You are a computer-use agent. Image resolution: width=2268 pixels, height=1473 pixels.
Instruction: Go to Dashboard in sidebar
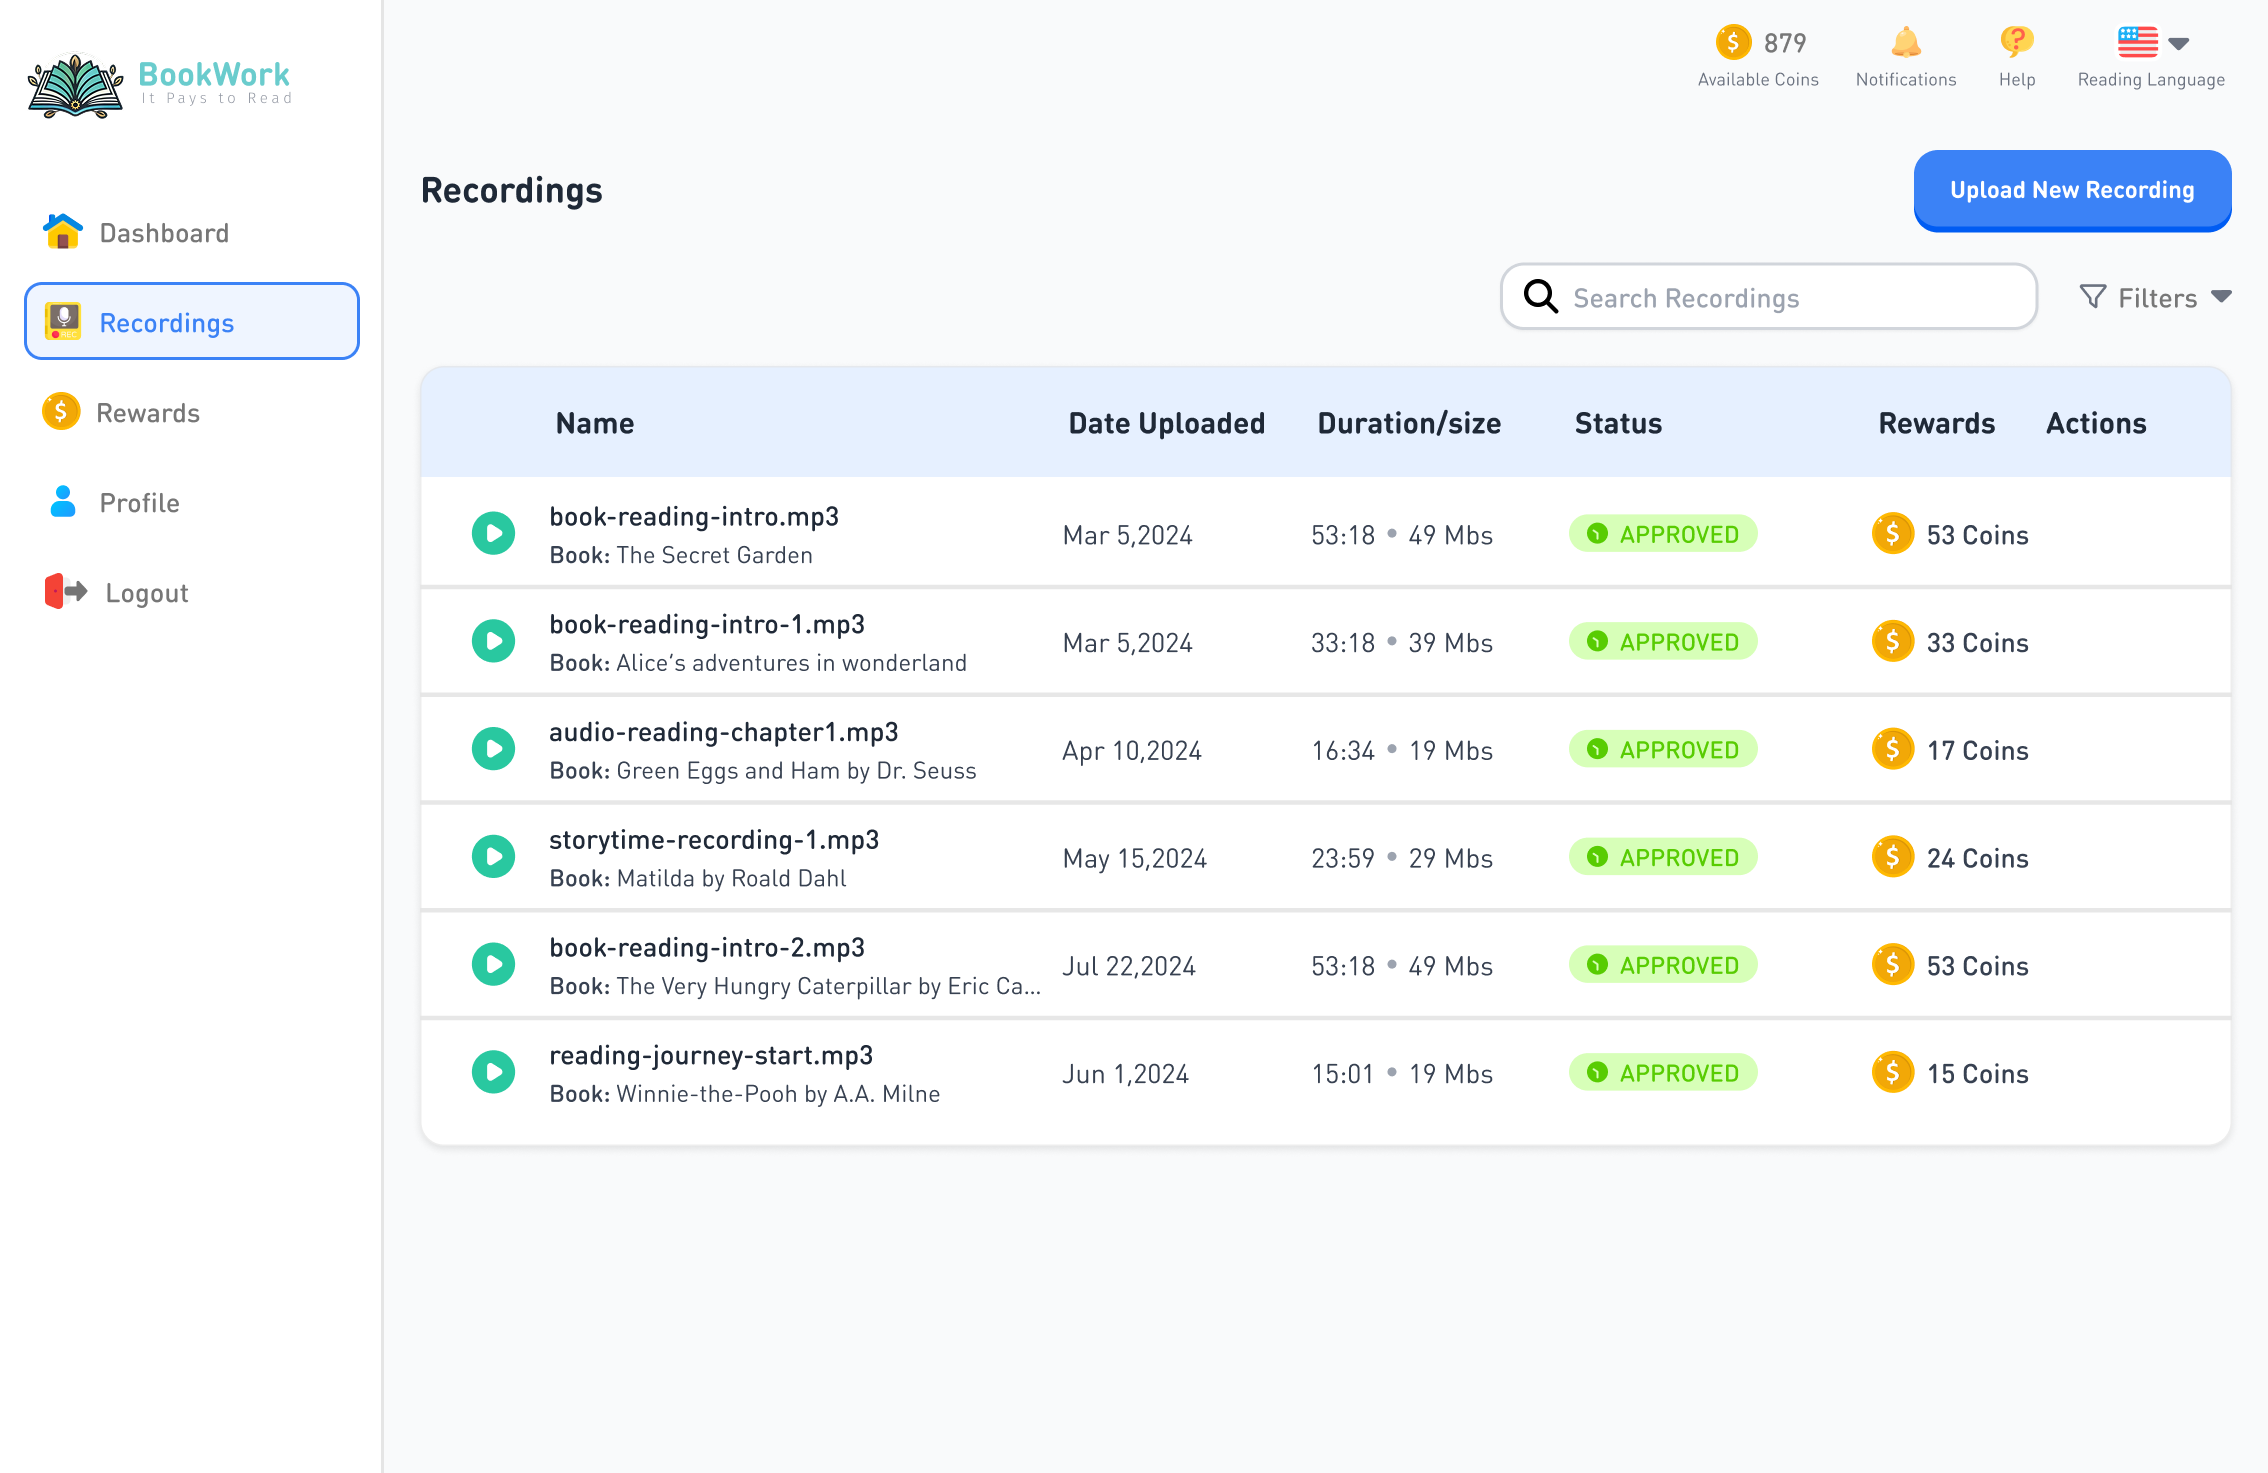coord(164,233)
